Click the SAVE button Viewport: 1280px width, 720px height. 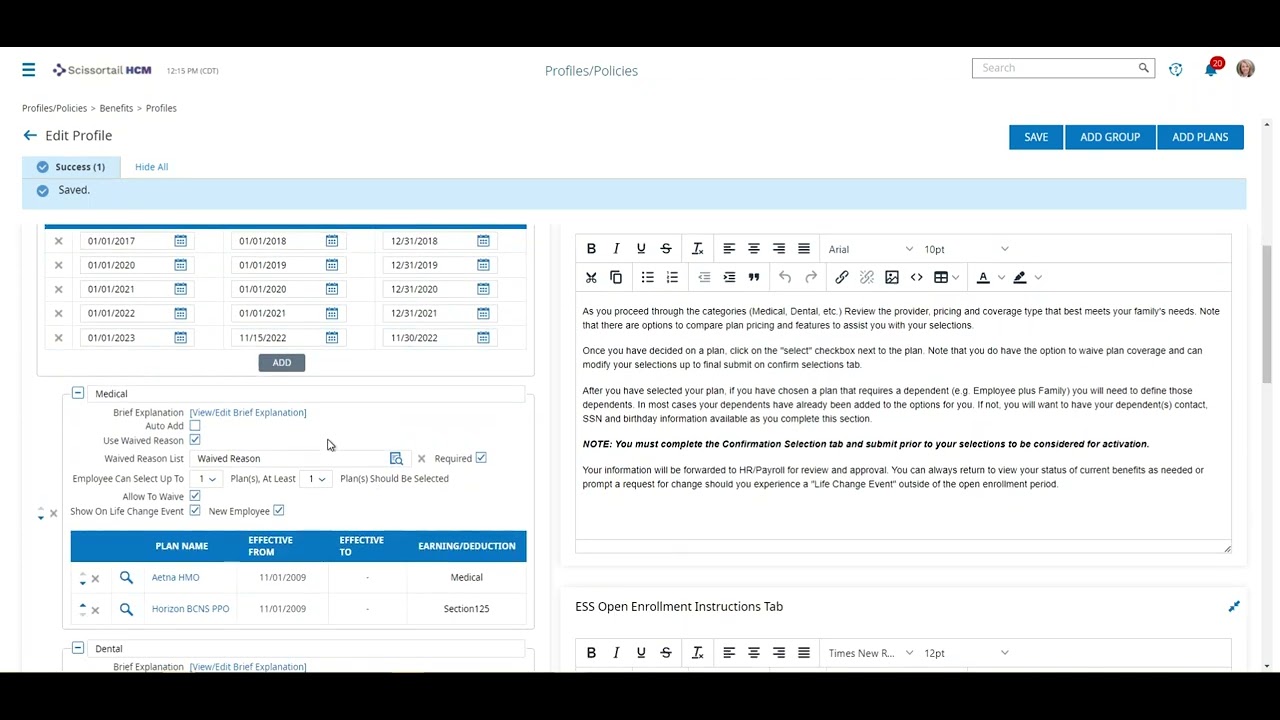click(x=1036, y=137)
